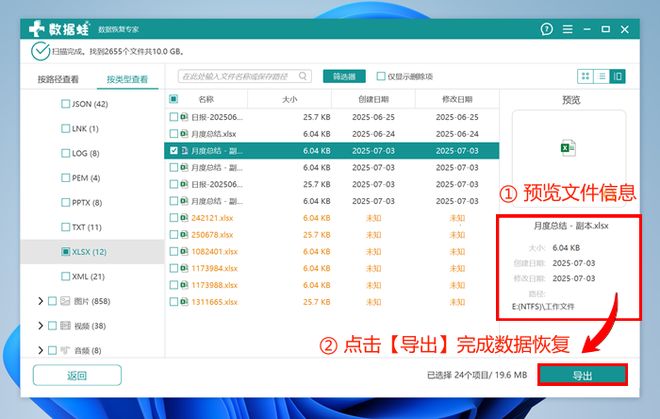
Task: Click Excel icon of 242121.xlsx row
Action: (x=184, y=218)
